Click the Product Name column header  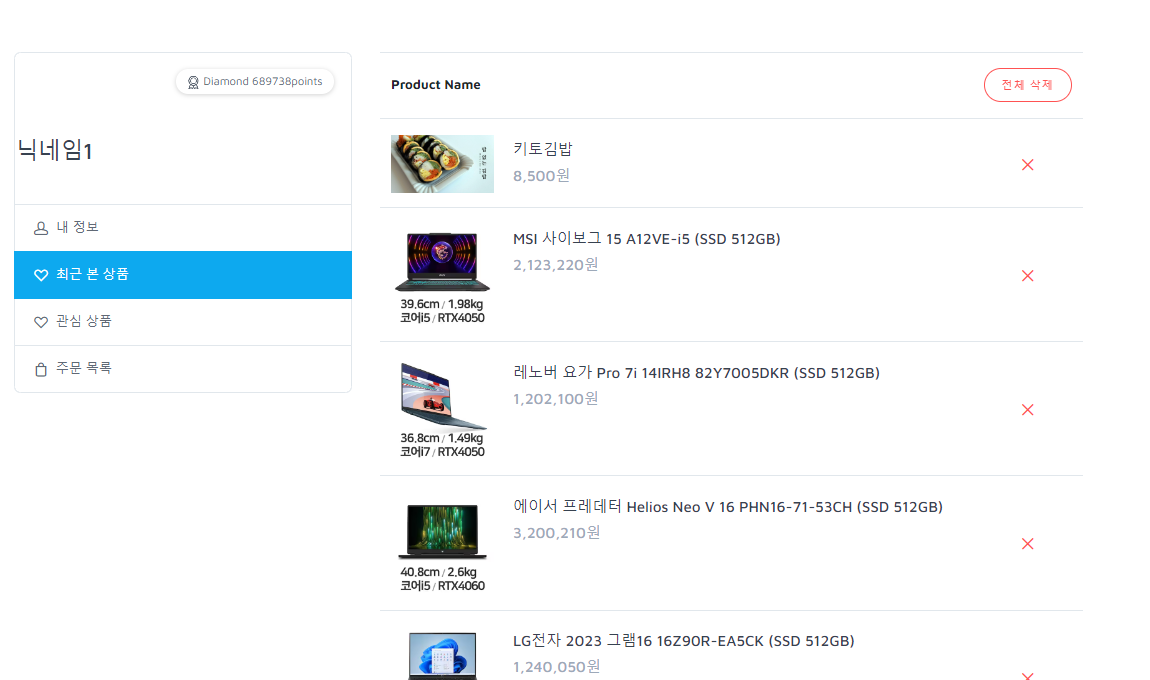point(436,85)
